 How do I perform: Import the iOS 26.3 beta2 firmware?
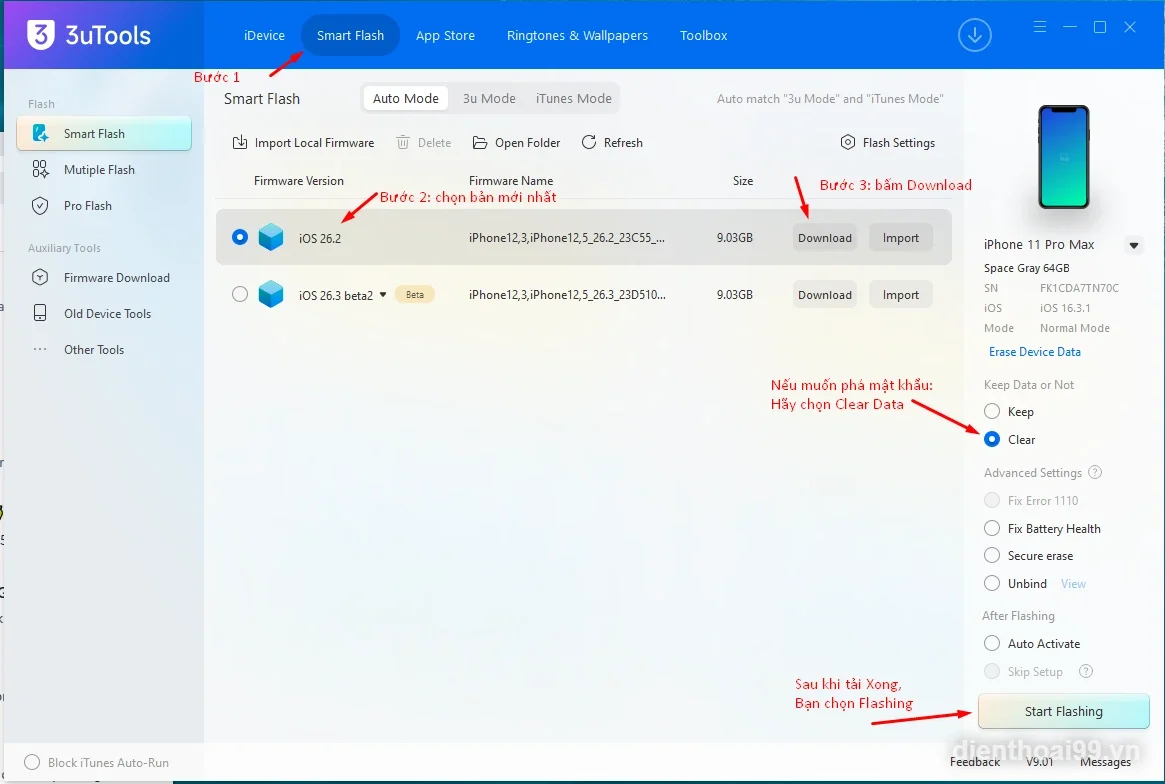click(x=900, y=295)
